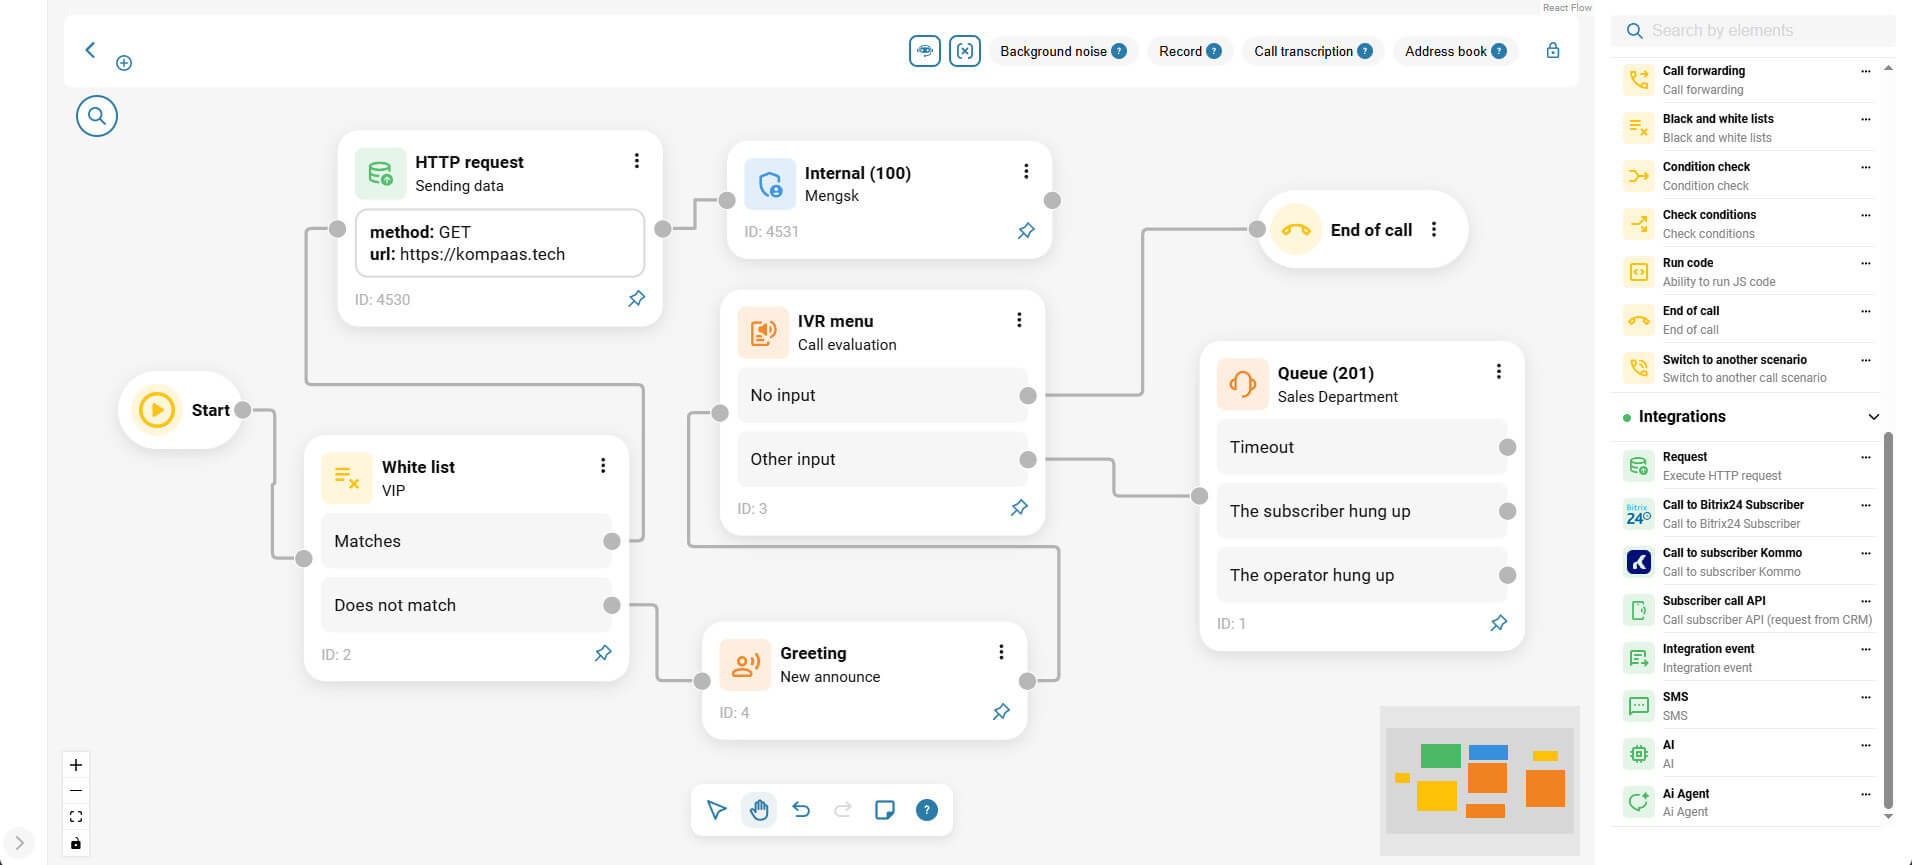This screenshot has height=865, width=1912.
Task: Pin the HTTP request node
Action: (x=636, y=299)
